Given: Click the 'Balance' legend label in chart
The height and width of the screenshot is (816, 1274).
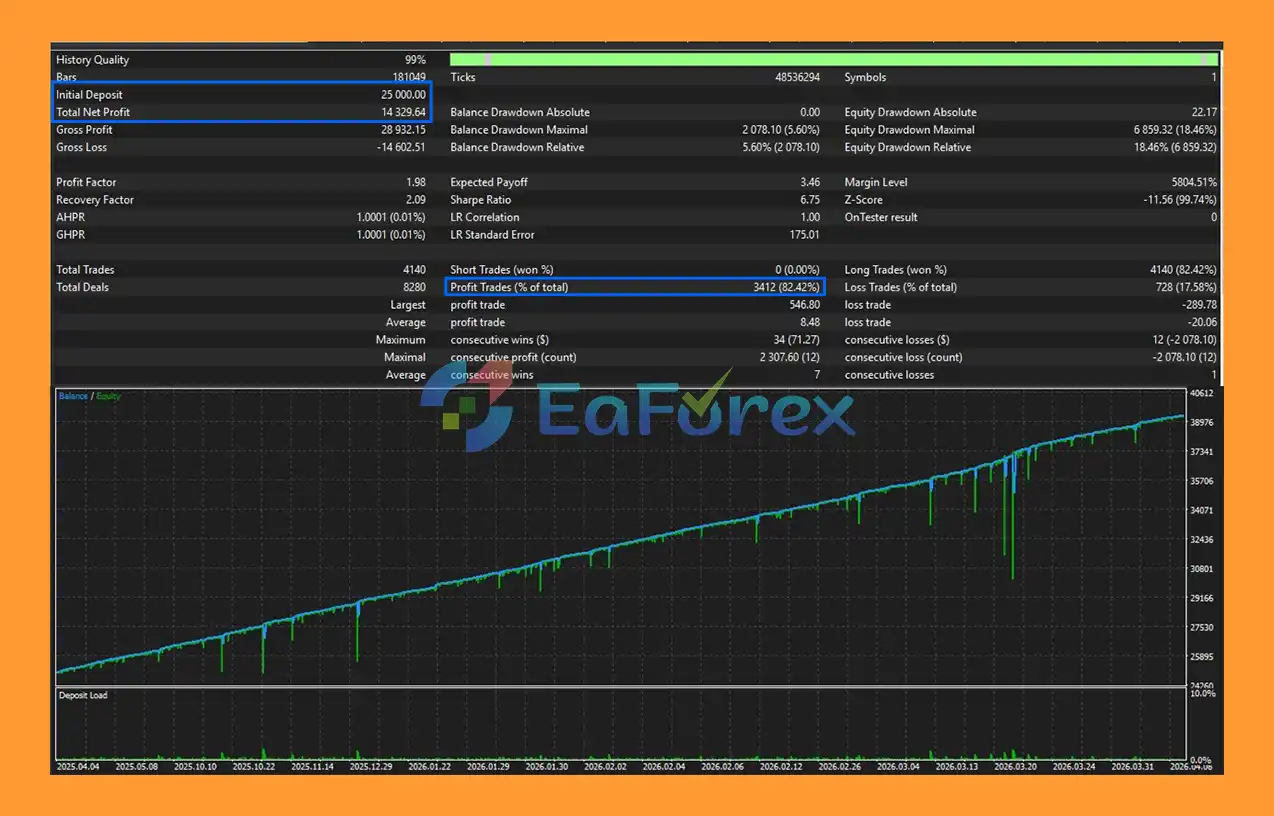Looking at the screenshot, I should [73, 396].
